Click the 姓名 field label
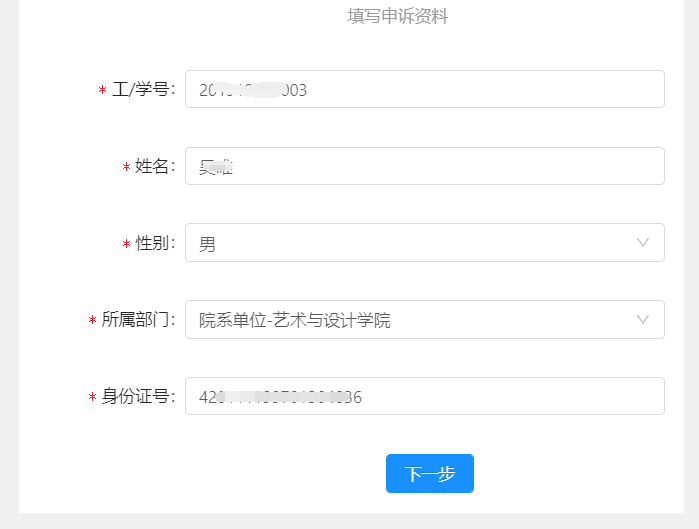Viewport: 699px width, 529px height. pos(155,167)
